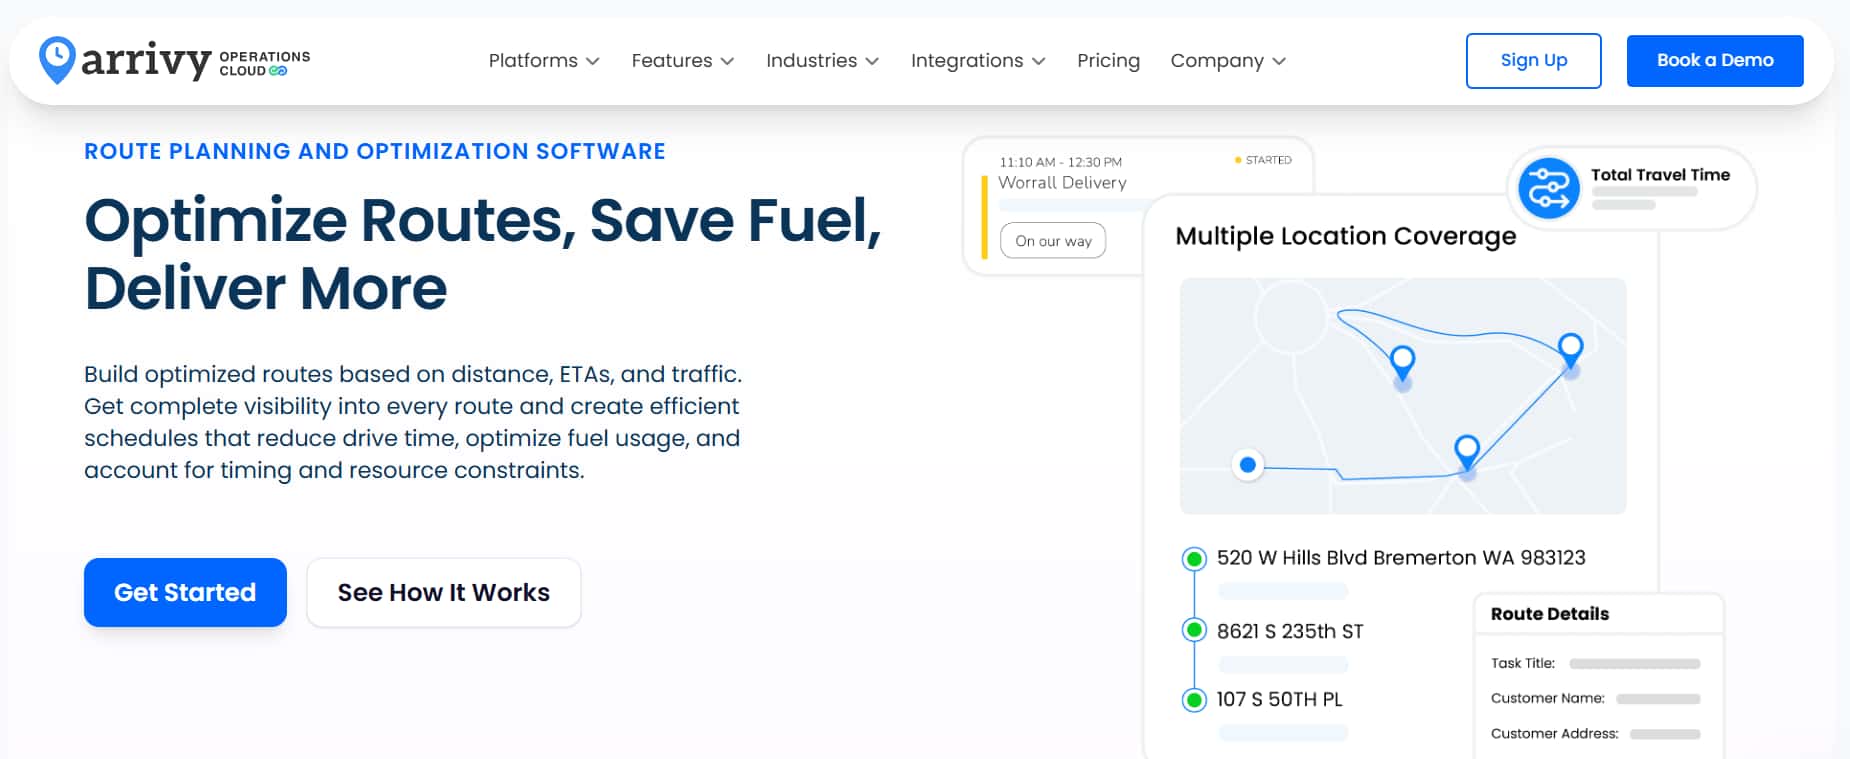Image resolution: width=1850 pixels, height=759 pixels.
Task: Click the green stop marker for 8621 S 235th ST
Action: [1194, 630]
